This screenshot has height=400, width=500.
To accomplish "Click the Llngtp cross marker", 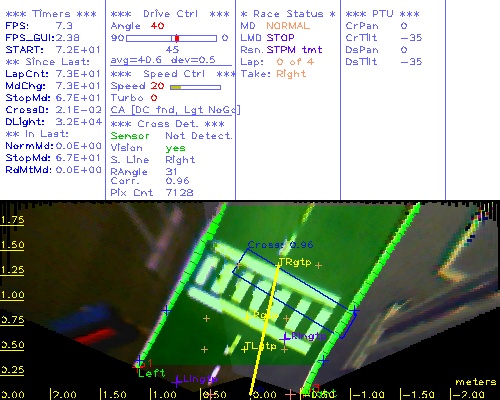I will coord(177,381).
